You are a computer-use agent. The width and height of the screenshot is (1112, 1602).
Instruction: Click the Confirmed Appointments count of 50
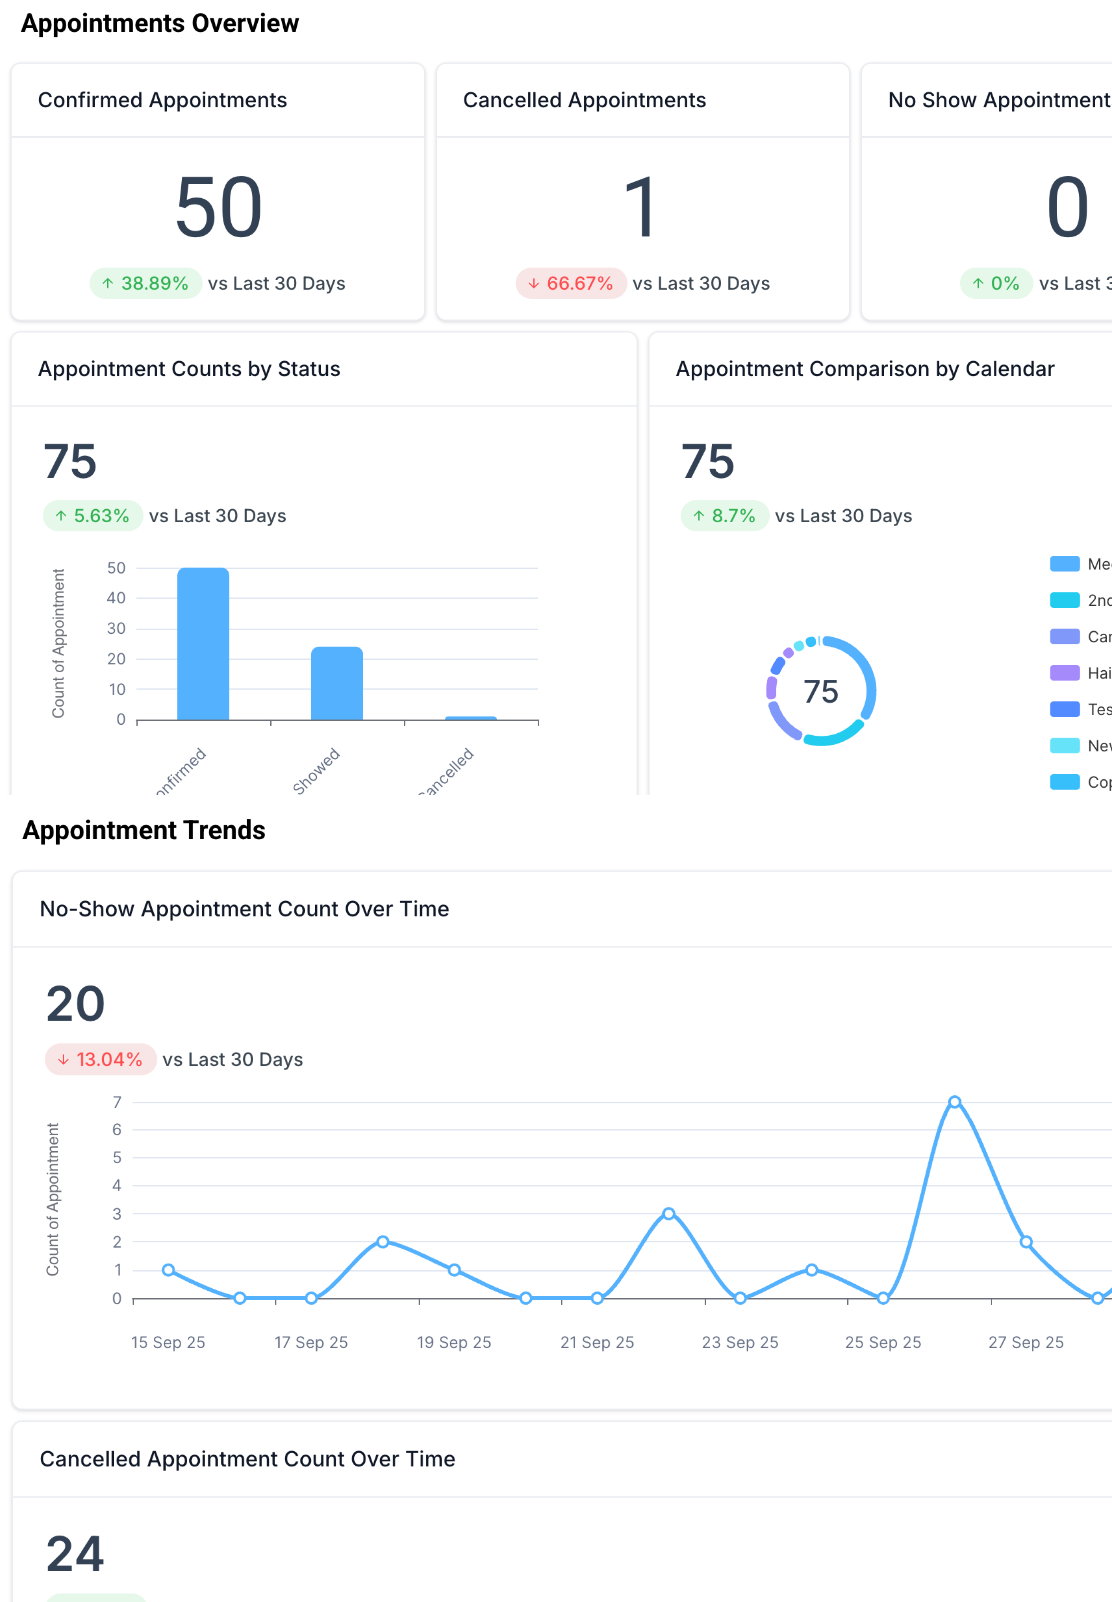pos(219,208)
